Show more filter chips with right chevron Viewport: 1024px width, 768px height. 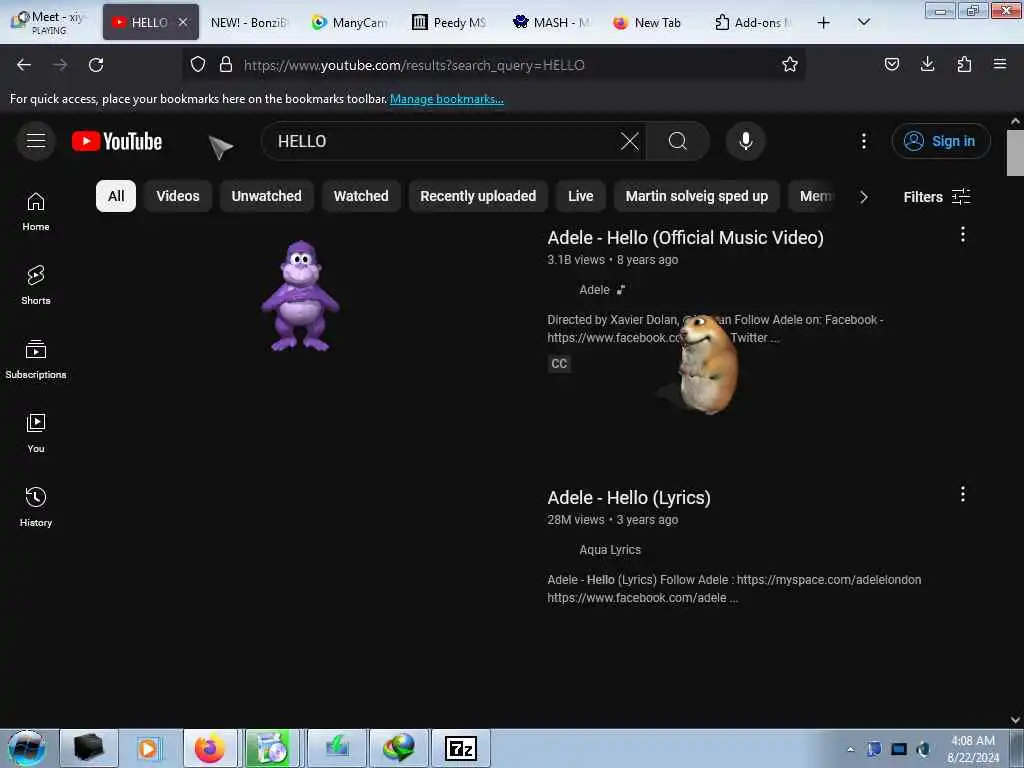863,197
